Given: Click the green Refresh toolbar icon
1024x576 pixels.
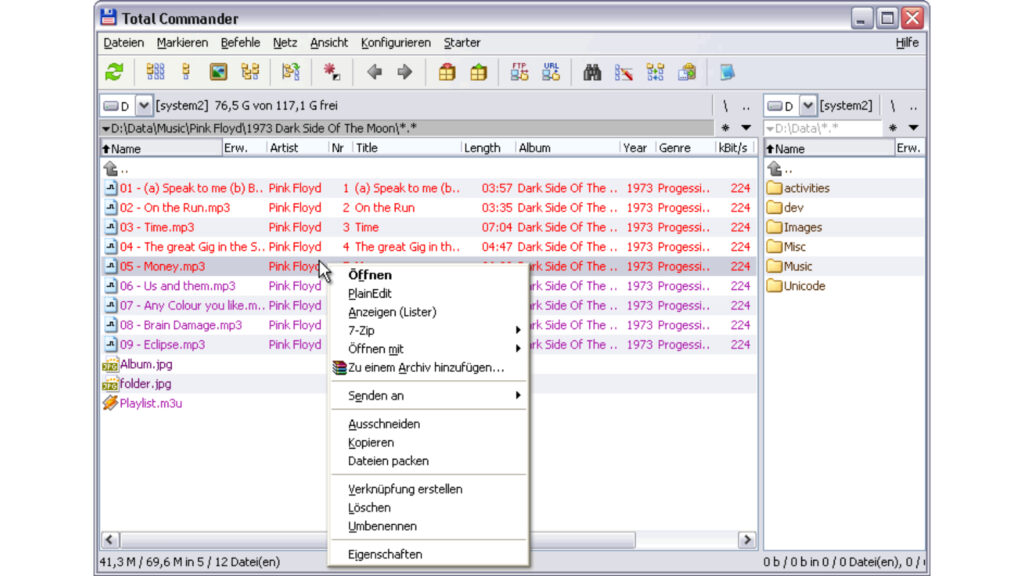Looking at the screenshot, I should pyautogui.click(x=114, y=72).
